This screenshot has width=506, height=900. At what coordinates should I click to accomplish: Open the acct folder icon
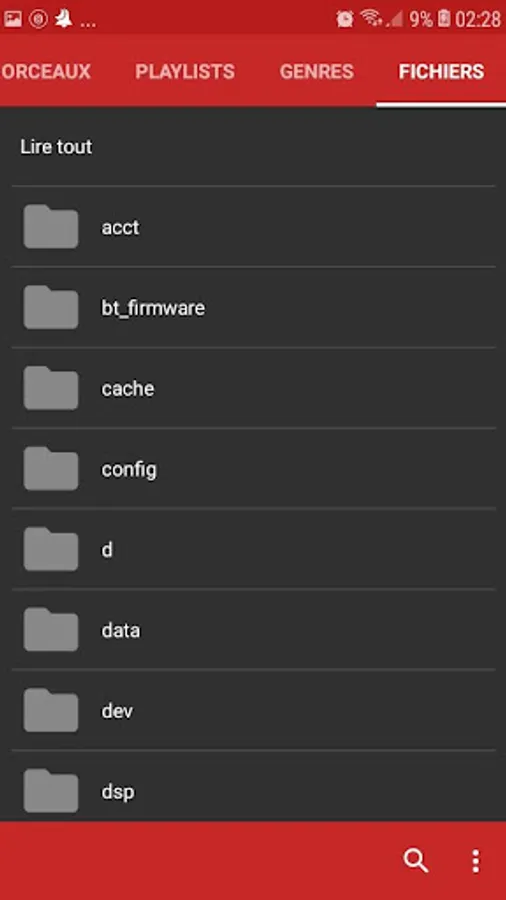coord(51,227)
